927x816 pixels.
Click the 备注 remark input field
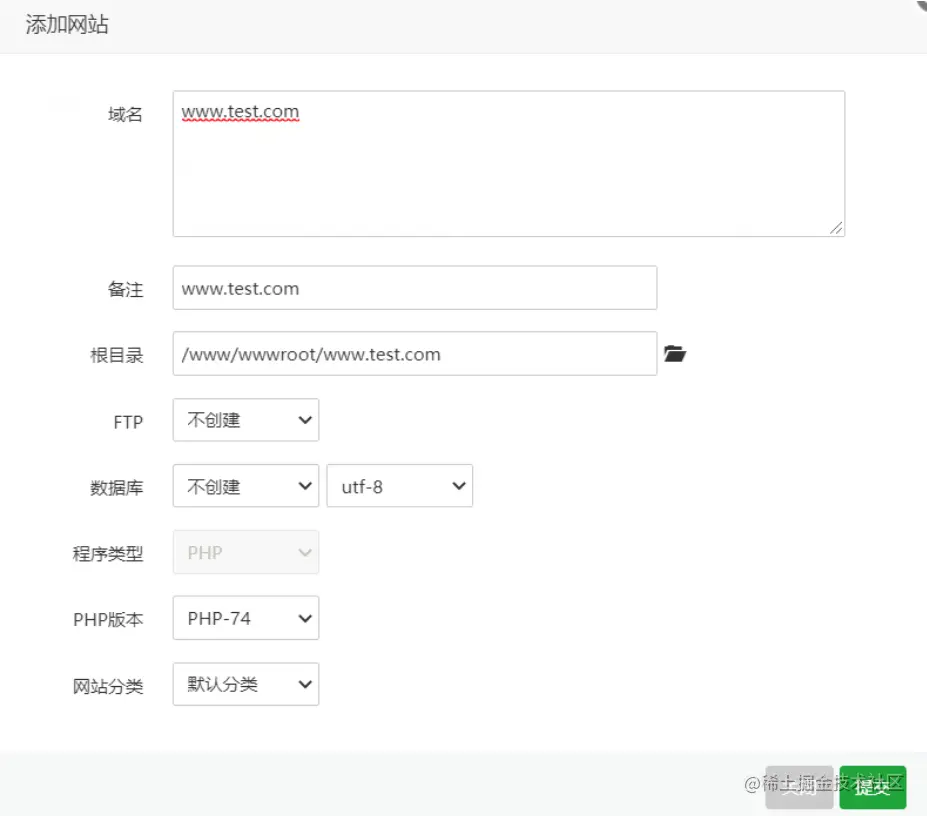point(414,288)
